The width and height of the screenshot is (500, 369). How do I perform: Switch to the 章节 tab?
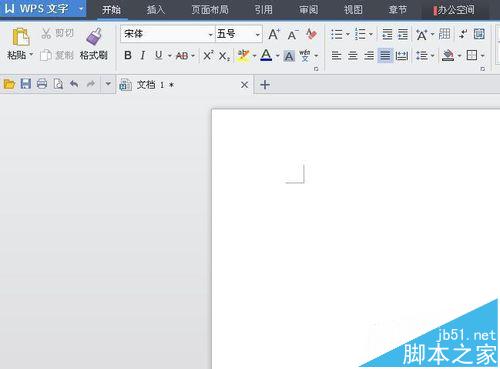[x=398, y=10]
